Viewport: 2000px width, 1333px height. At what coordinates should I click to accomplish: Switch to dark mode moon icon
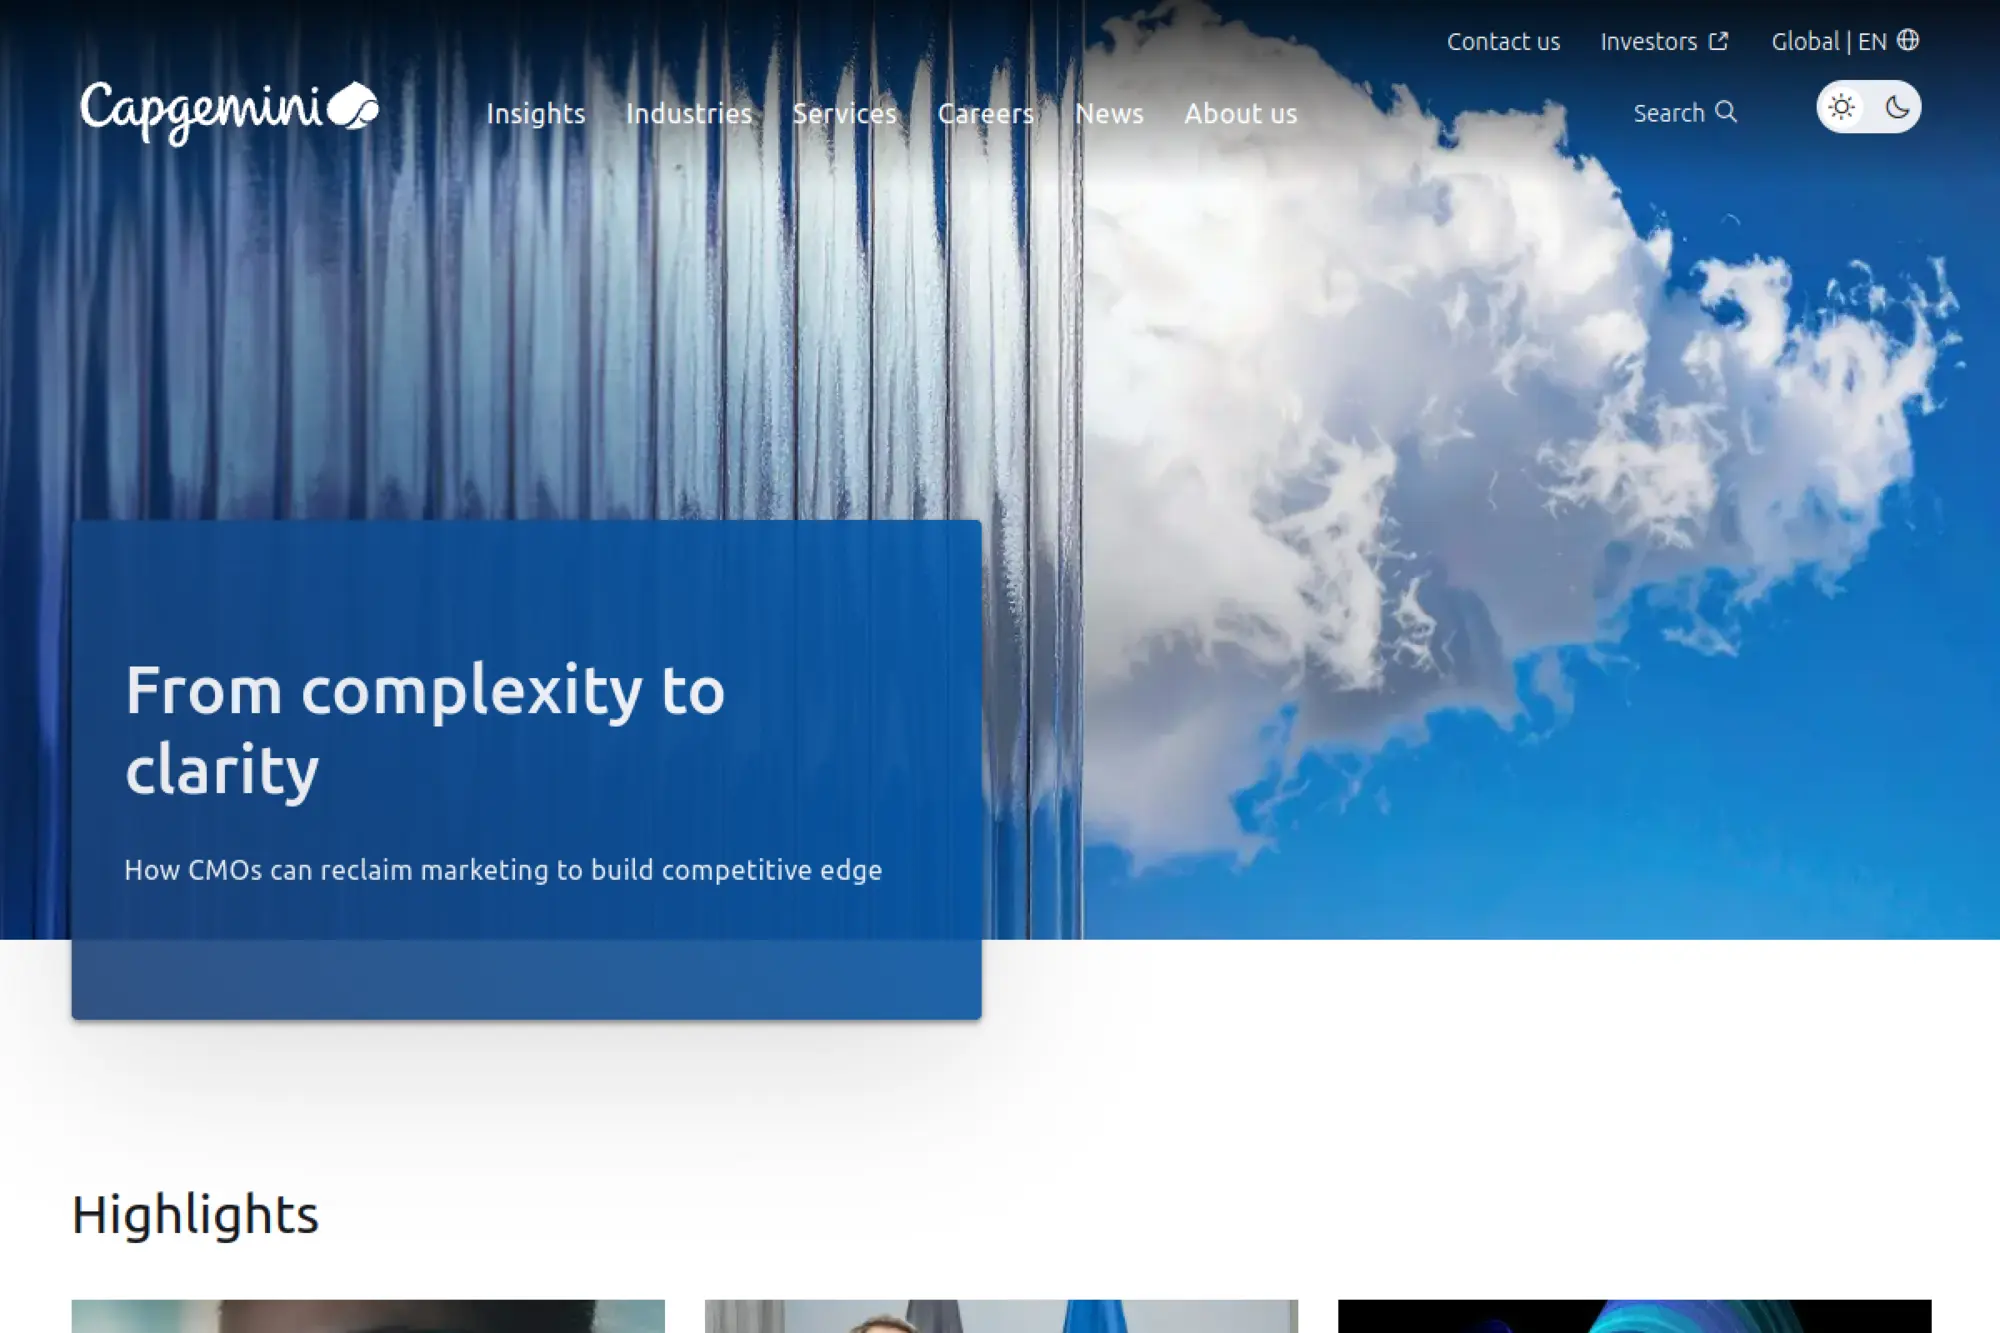[x=1897, y=107]
